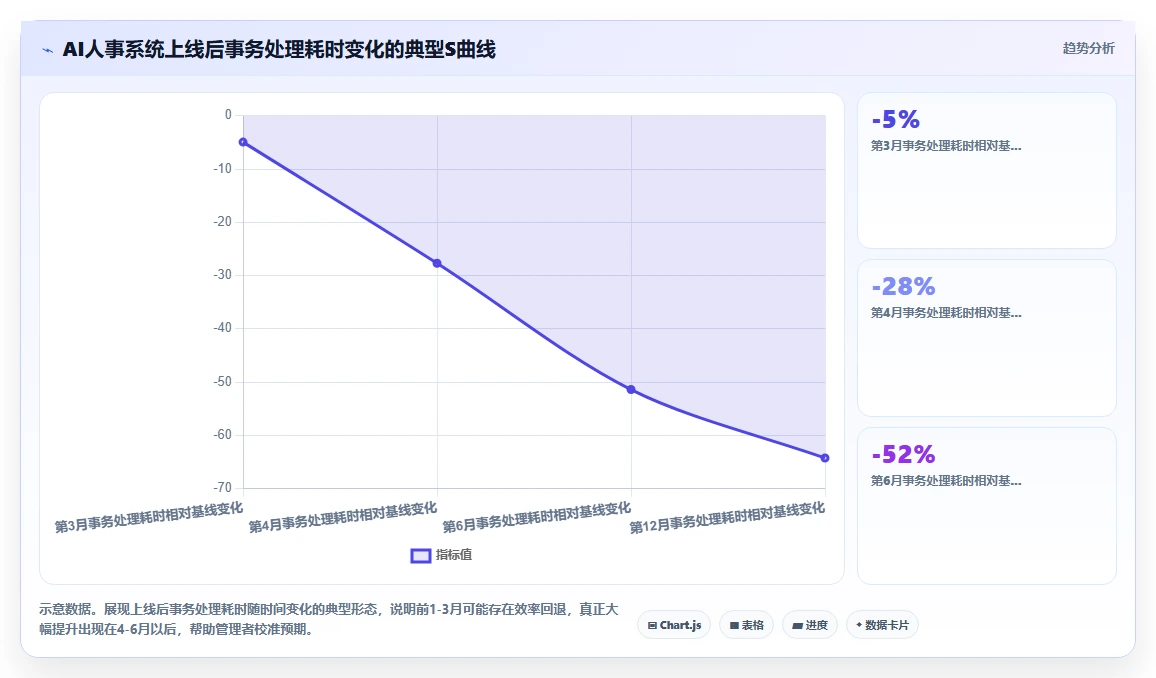Click the chart title AI人事系统上线后事务处理耗时变化的典型S曲线
Viewport: 1156px width, 678px height.
pos(279,49)
